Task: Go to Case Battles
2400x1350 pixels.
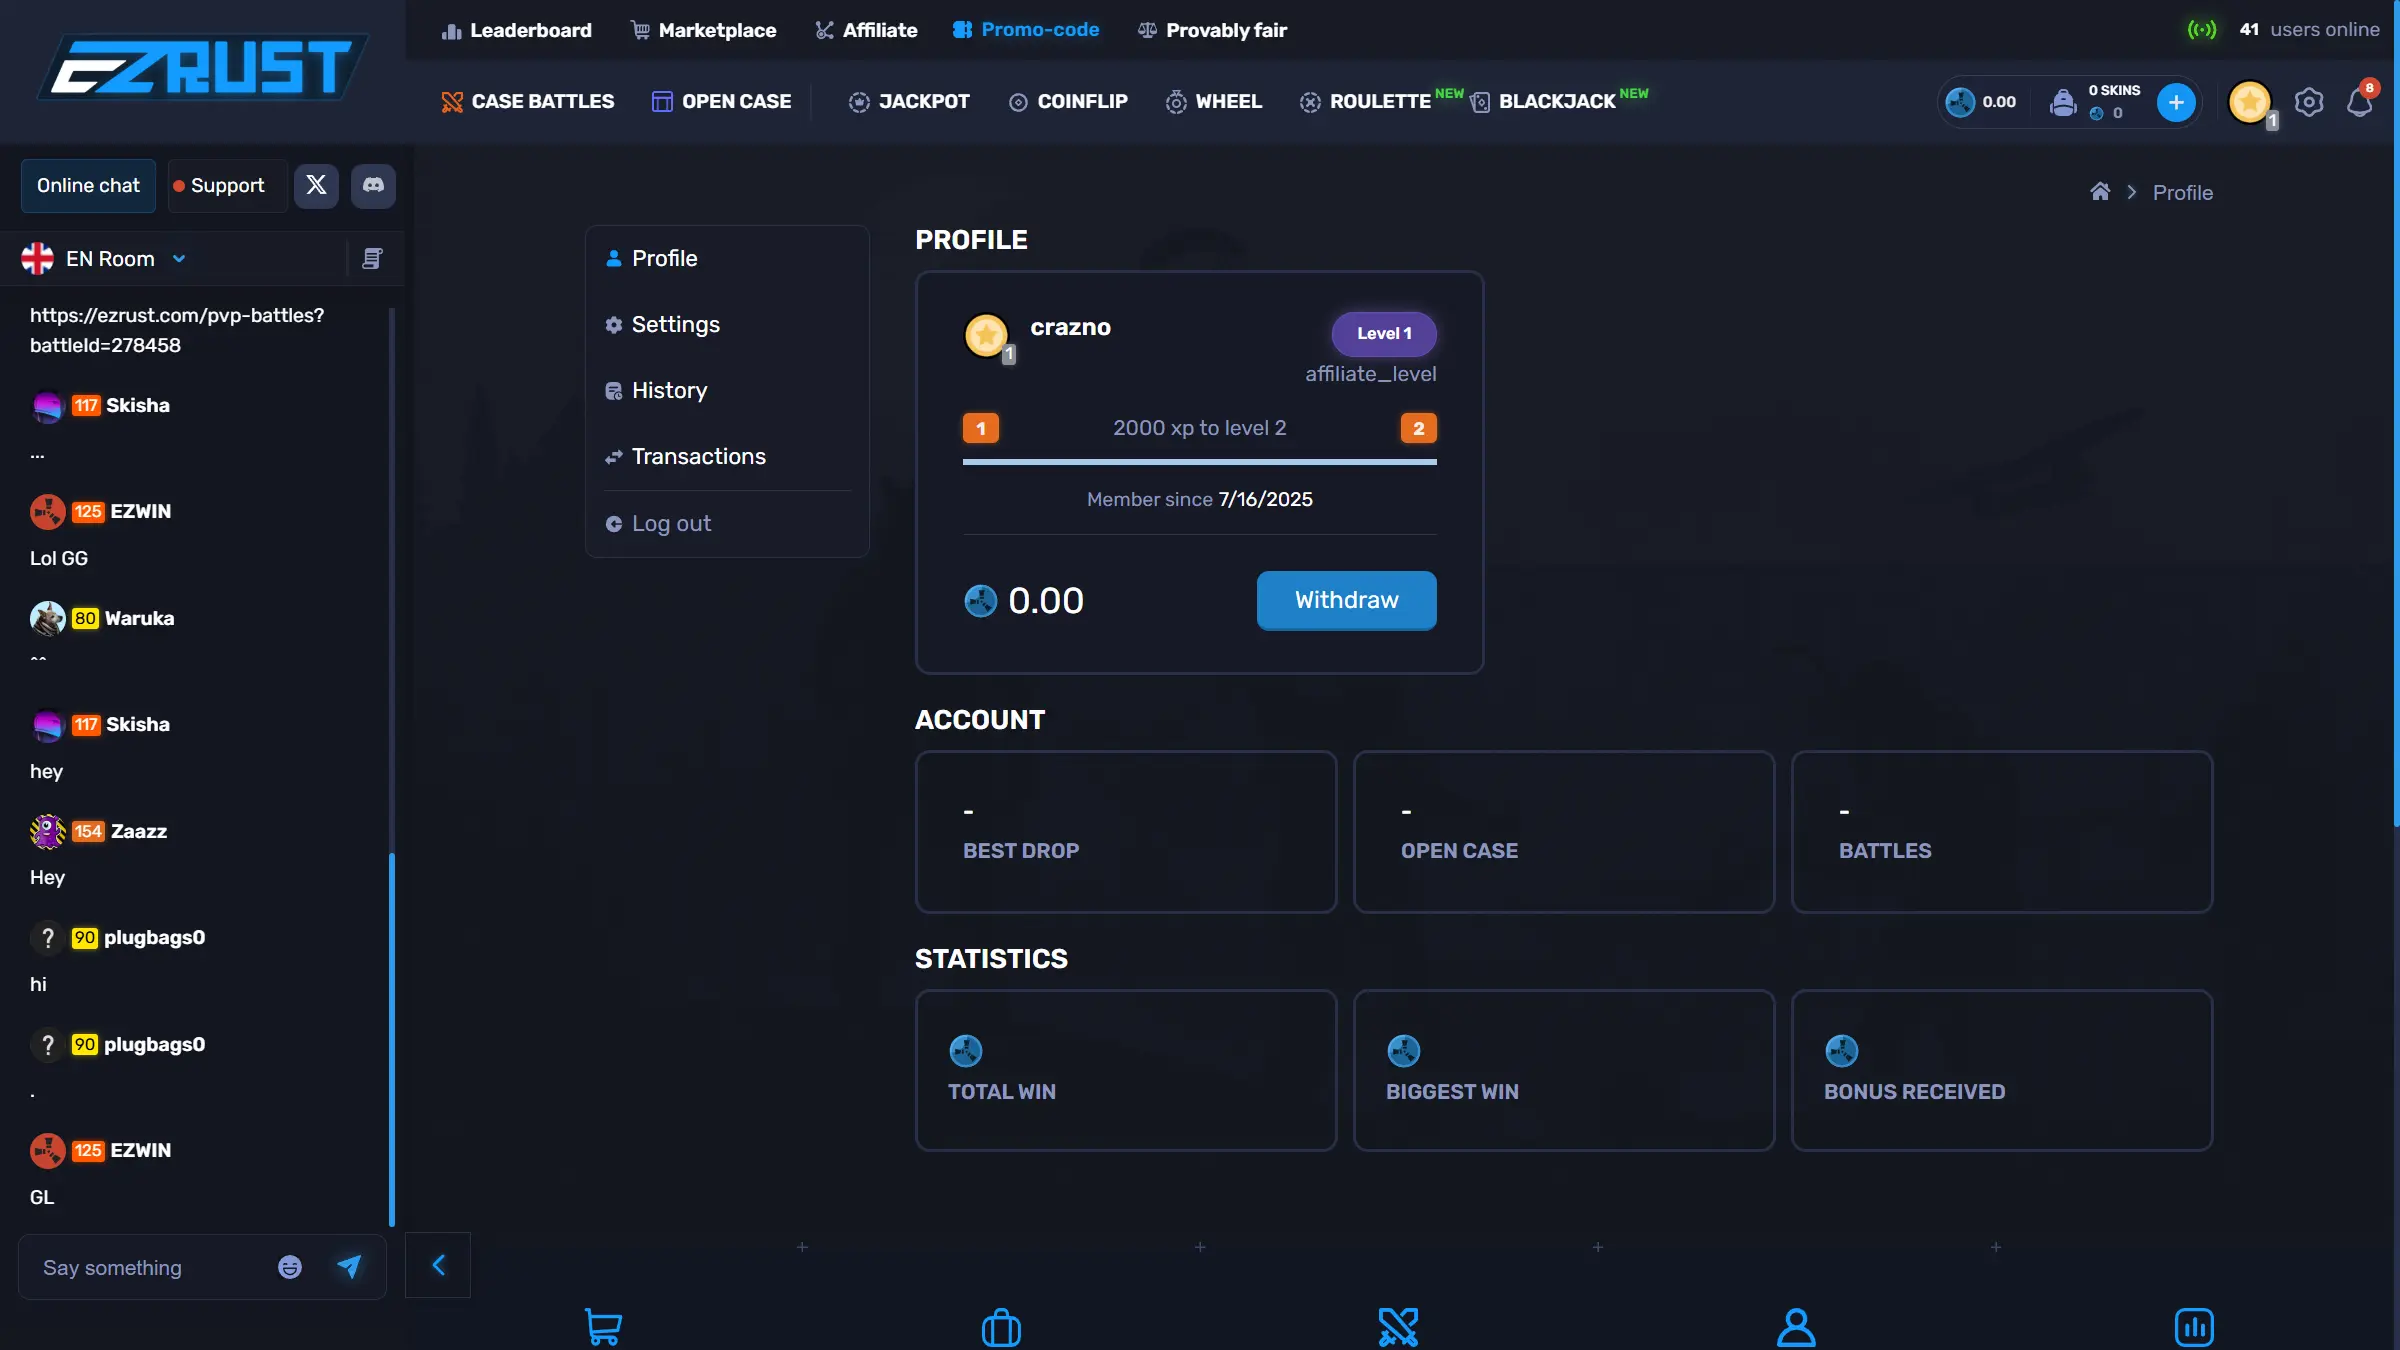Action: (528, 102)
